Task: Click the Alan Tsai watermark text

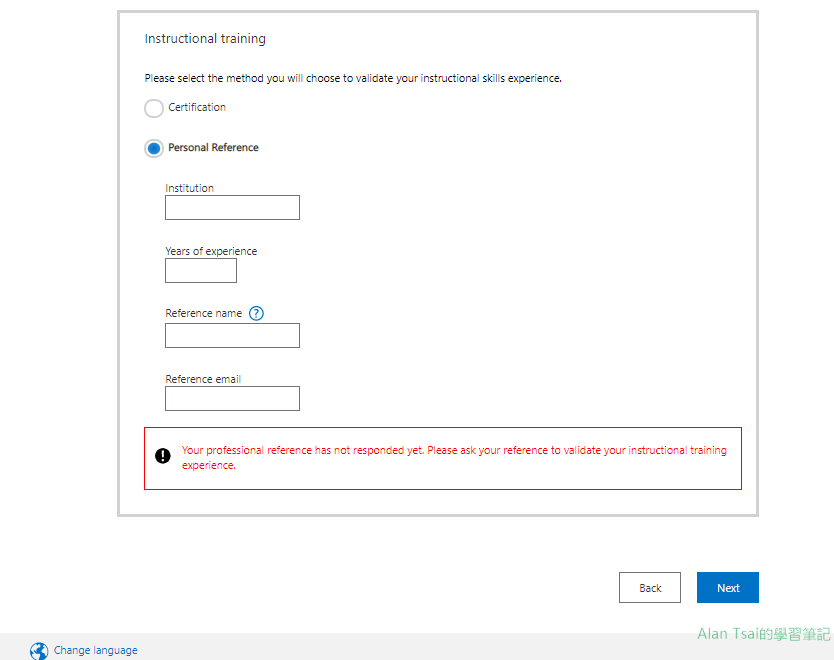Action: point(764,634)
